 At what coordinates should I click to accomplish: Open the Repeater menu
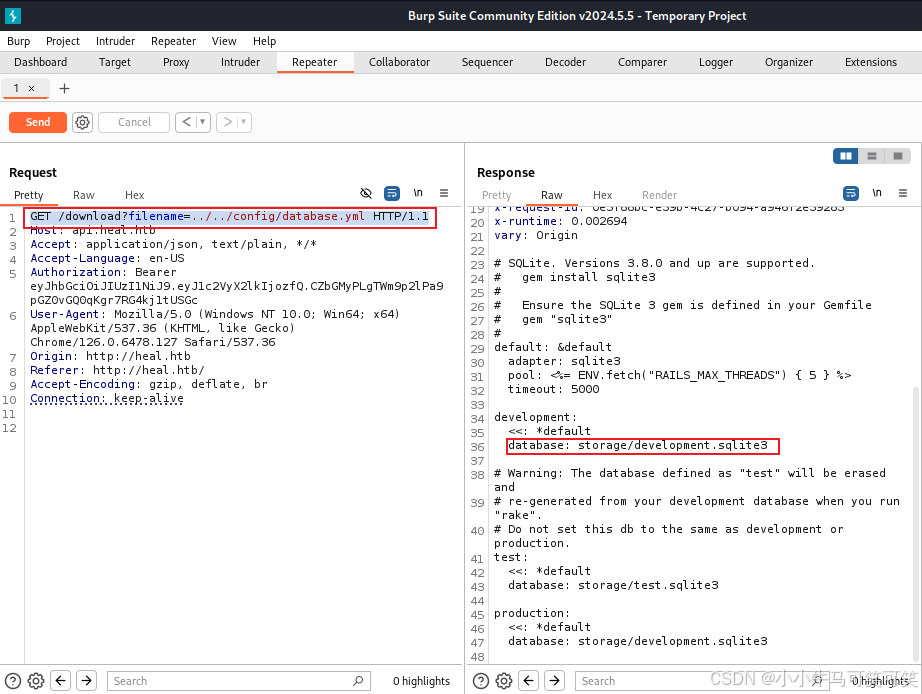pyautogui.click(x=173, y=41)
